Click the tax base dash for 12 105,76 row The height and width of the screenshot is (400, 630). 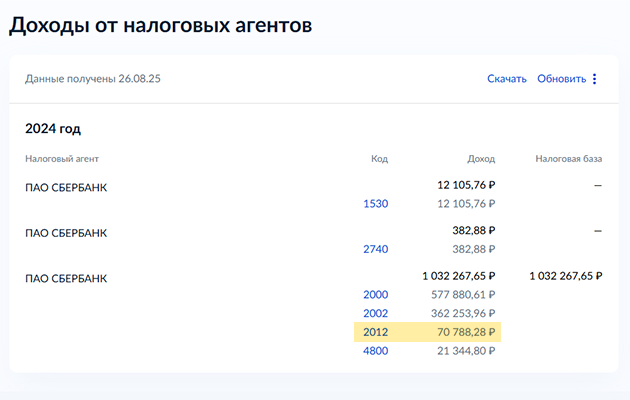tap(598, 185)
